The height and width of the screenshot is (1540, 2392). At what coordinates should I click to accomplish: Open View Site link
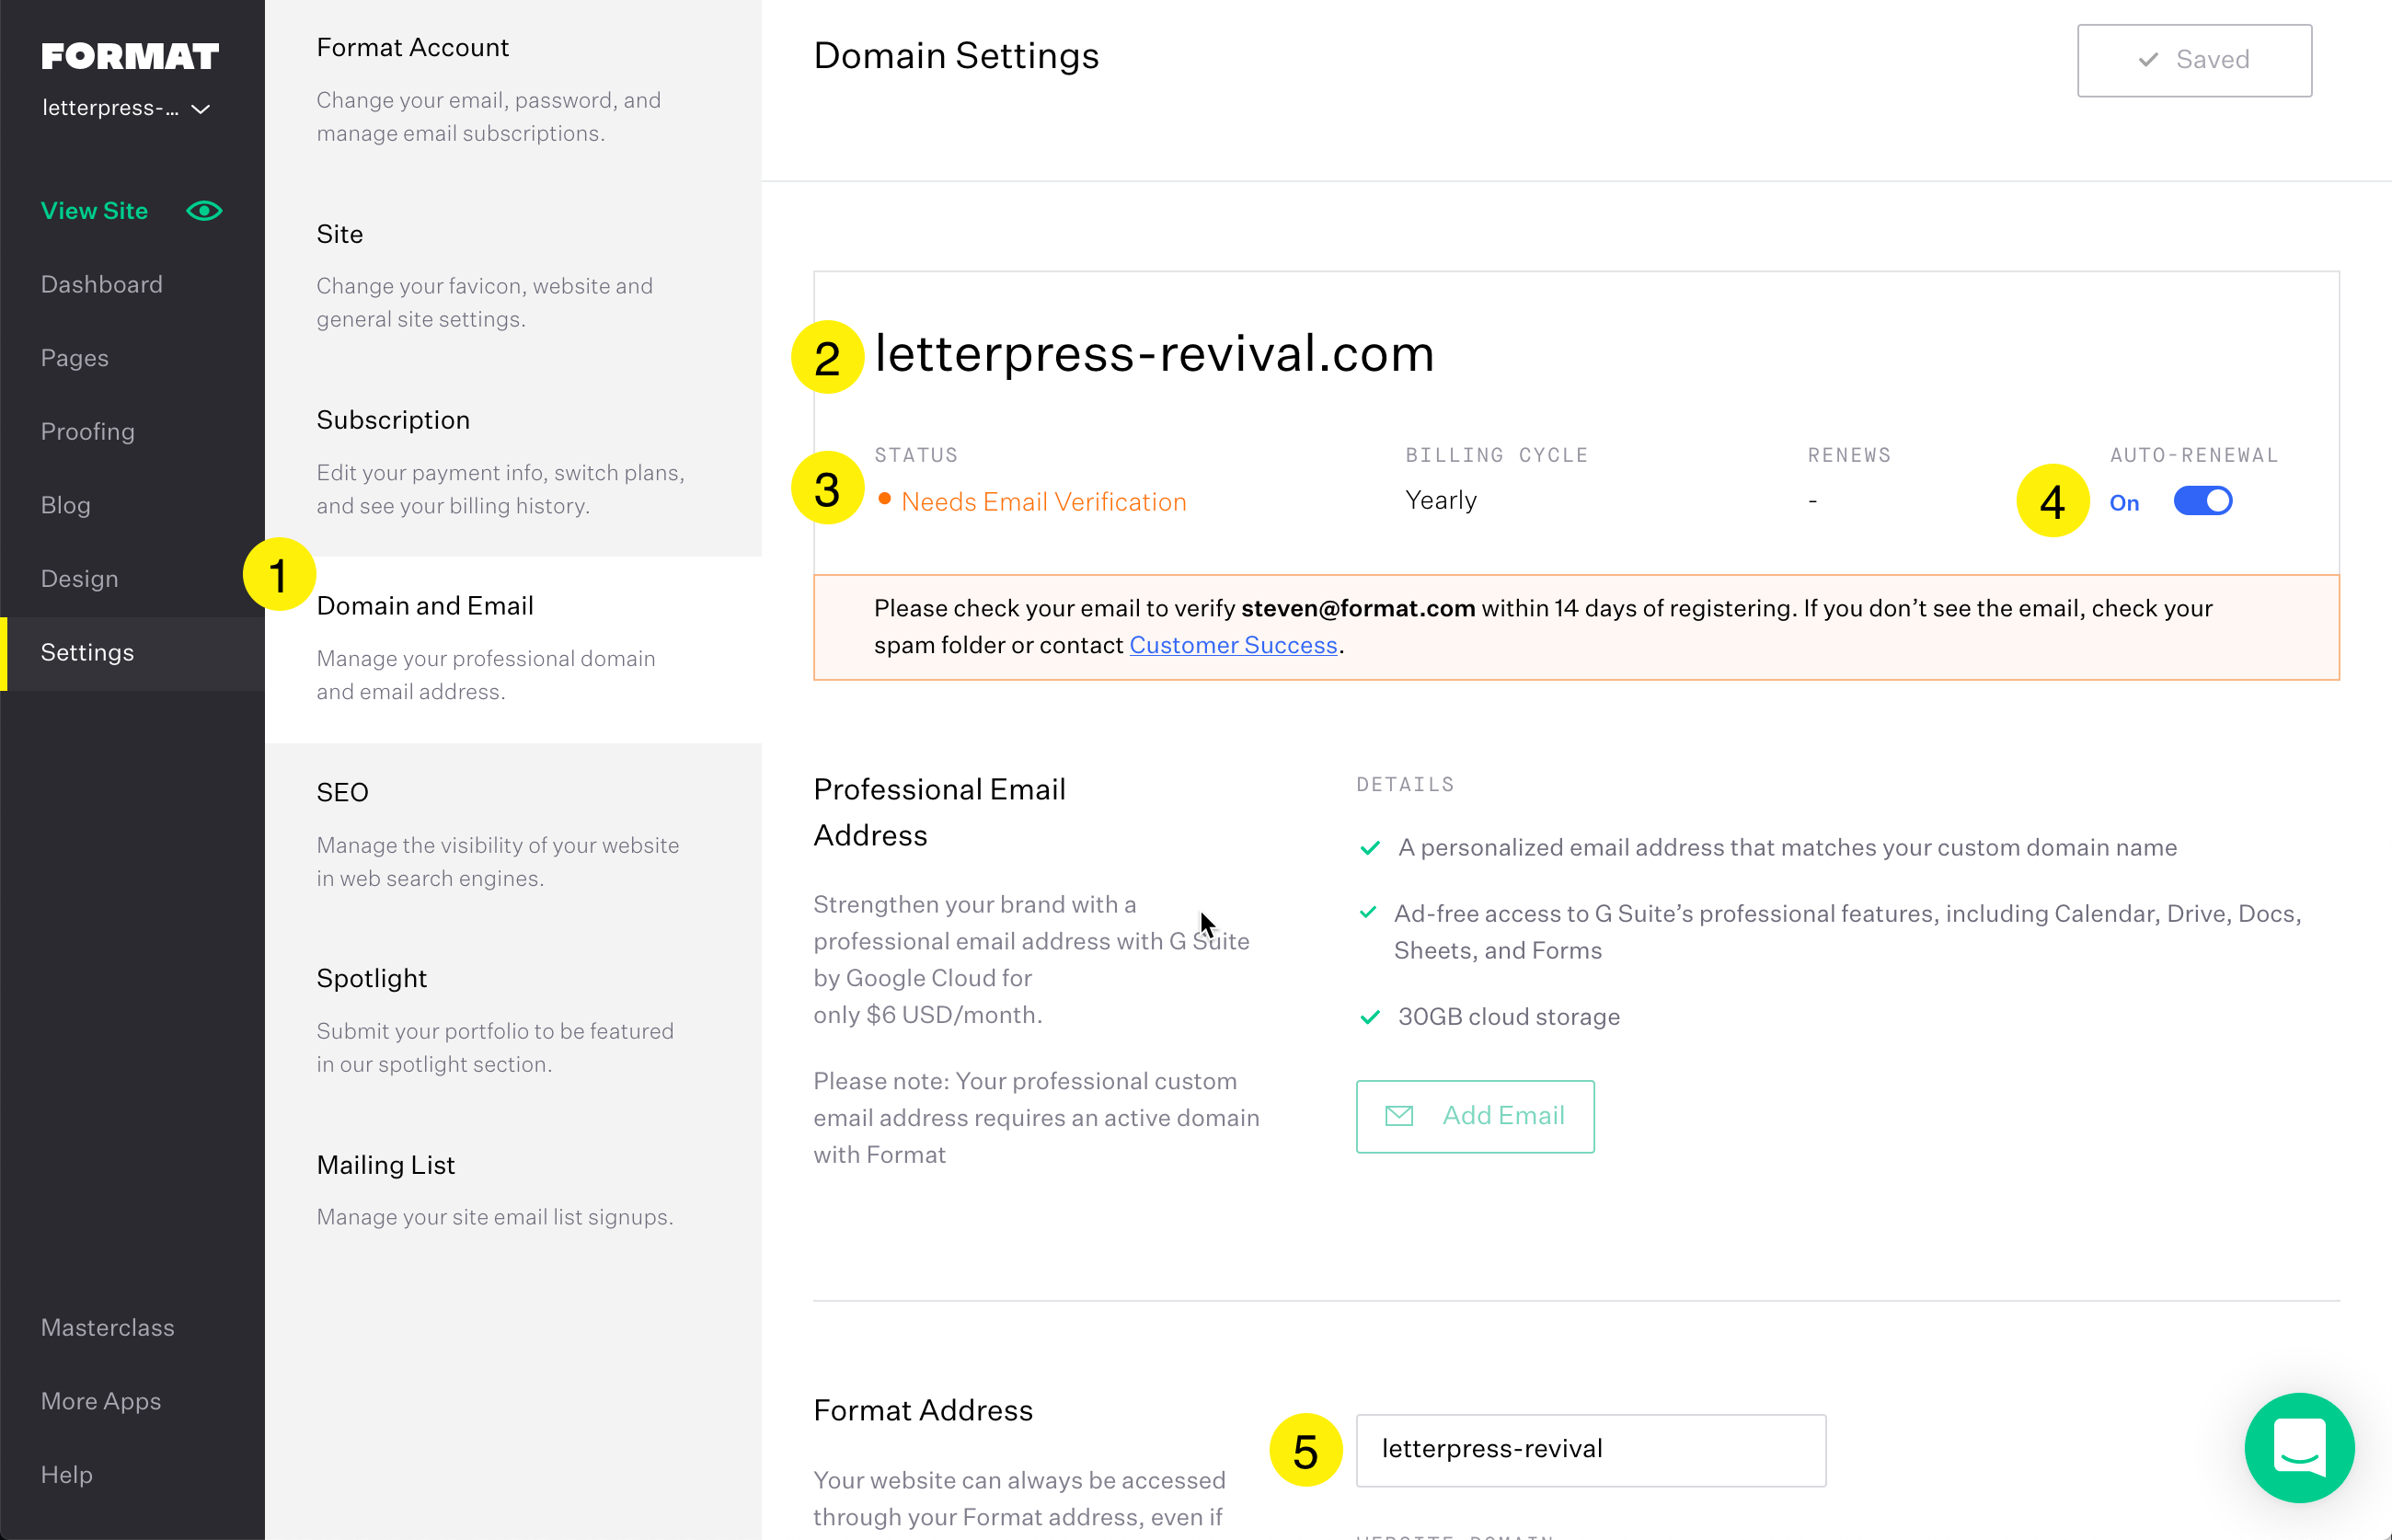click(94, 211)
